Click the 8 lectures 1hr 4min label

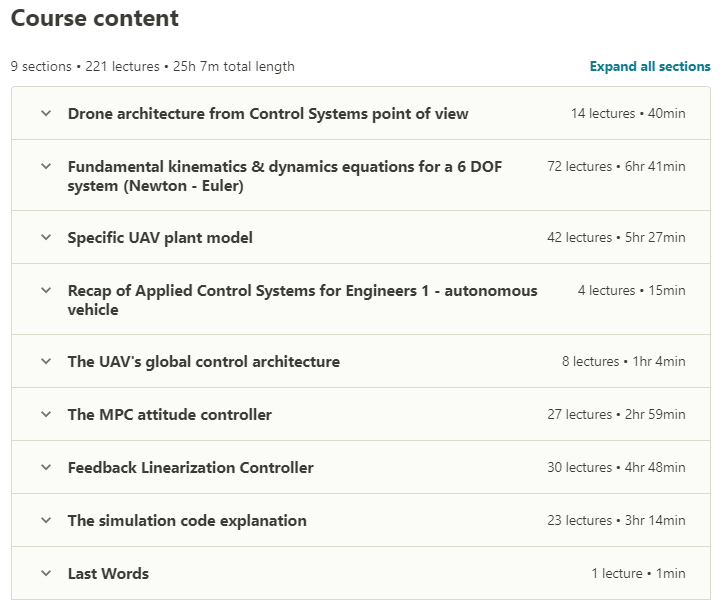click(x=624, y=361)
